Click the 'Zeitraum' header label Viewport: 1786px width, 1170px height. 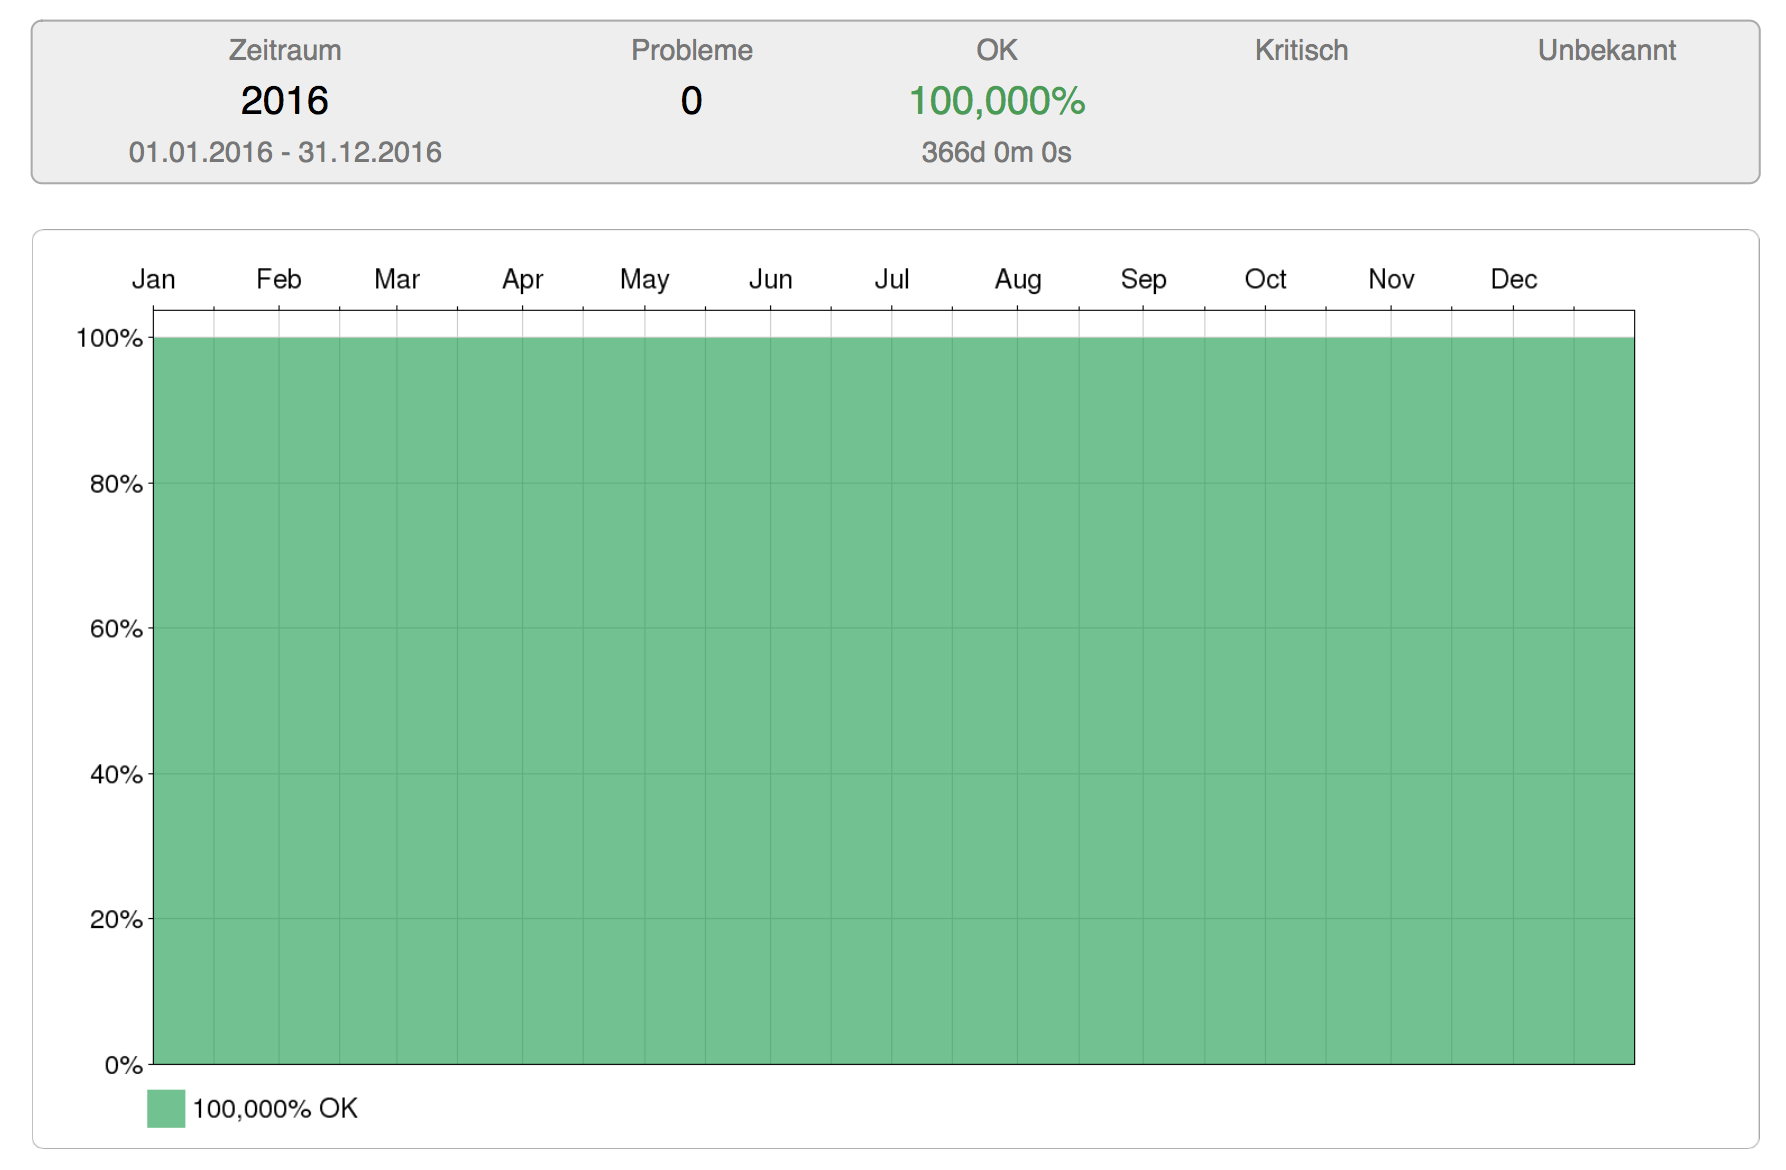pos(285,50)
